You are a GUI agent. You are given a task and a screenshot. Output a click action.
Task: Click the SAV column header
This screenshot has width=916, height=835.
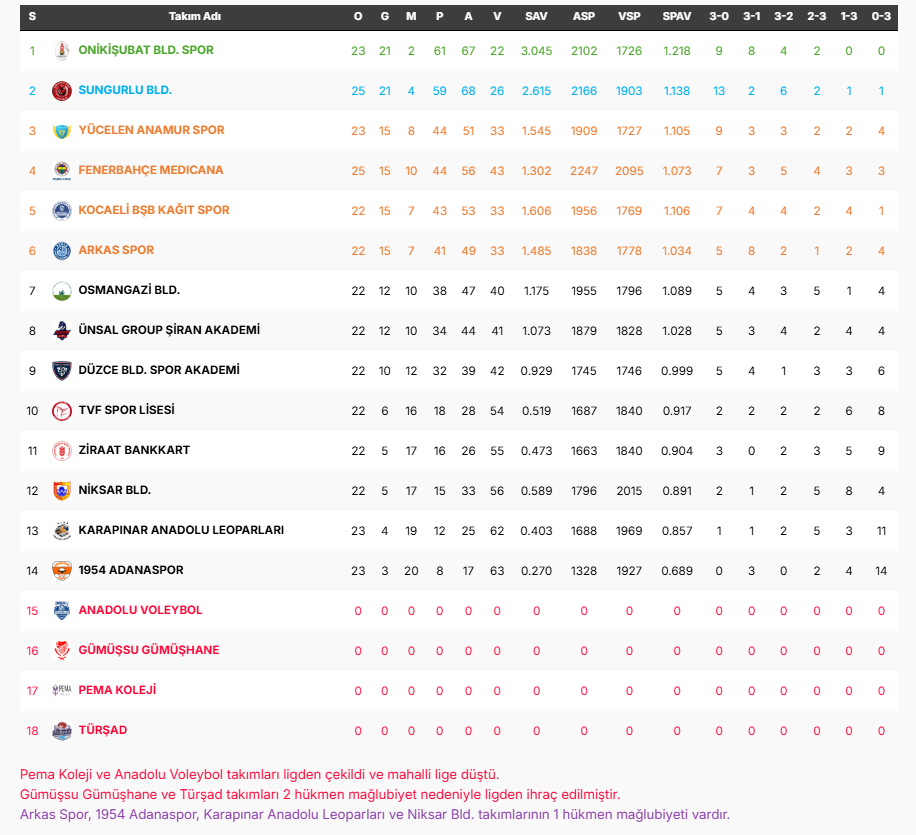point(536,17)
